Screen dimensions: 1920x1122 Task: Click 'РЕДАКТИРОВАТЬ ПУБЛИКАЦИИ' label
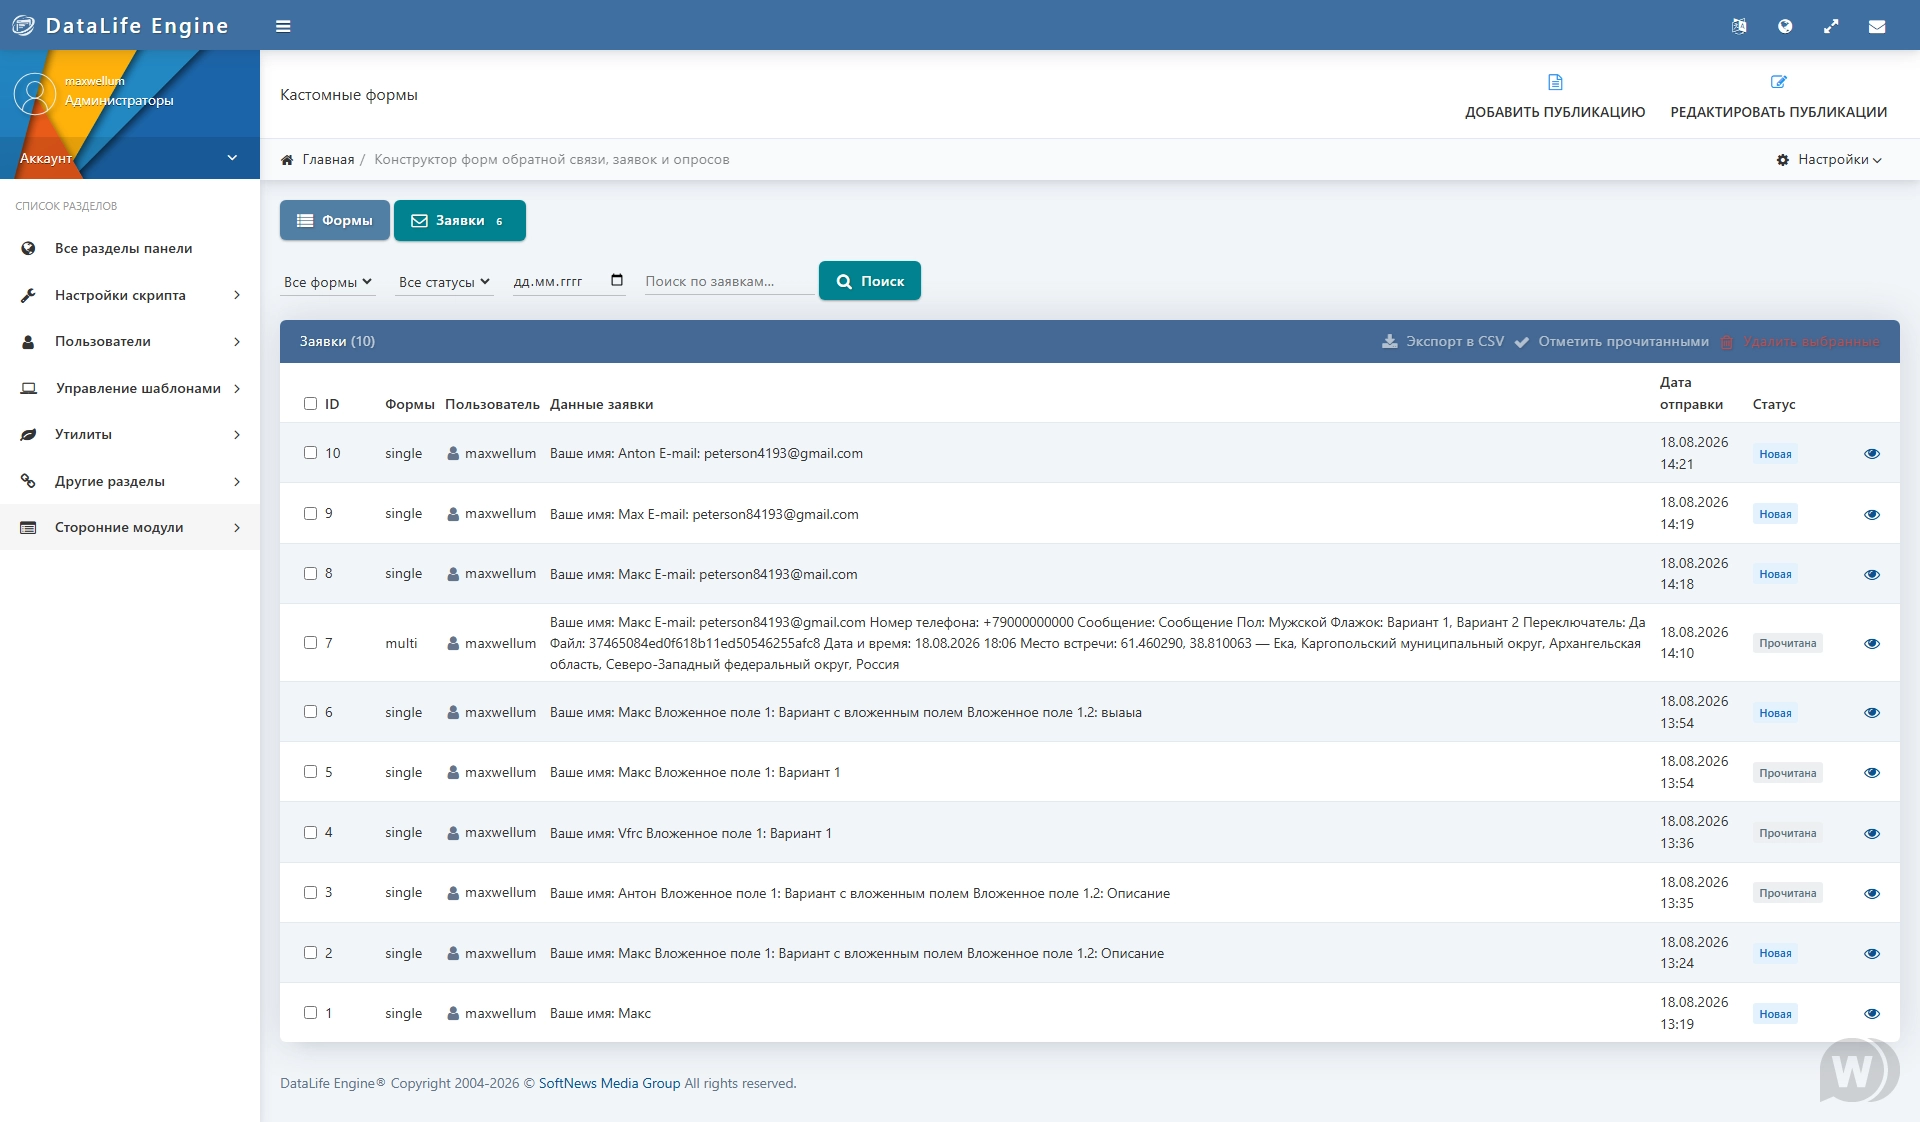[x=1779, y=112]
